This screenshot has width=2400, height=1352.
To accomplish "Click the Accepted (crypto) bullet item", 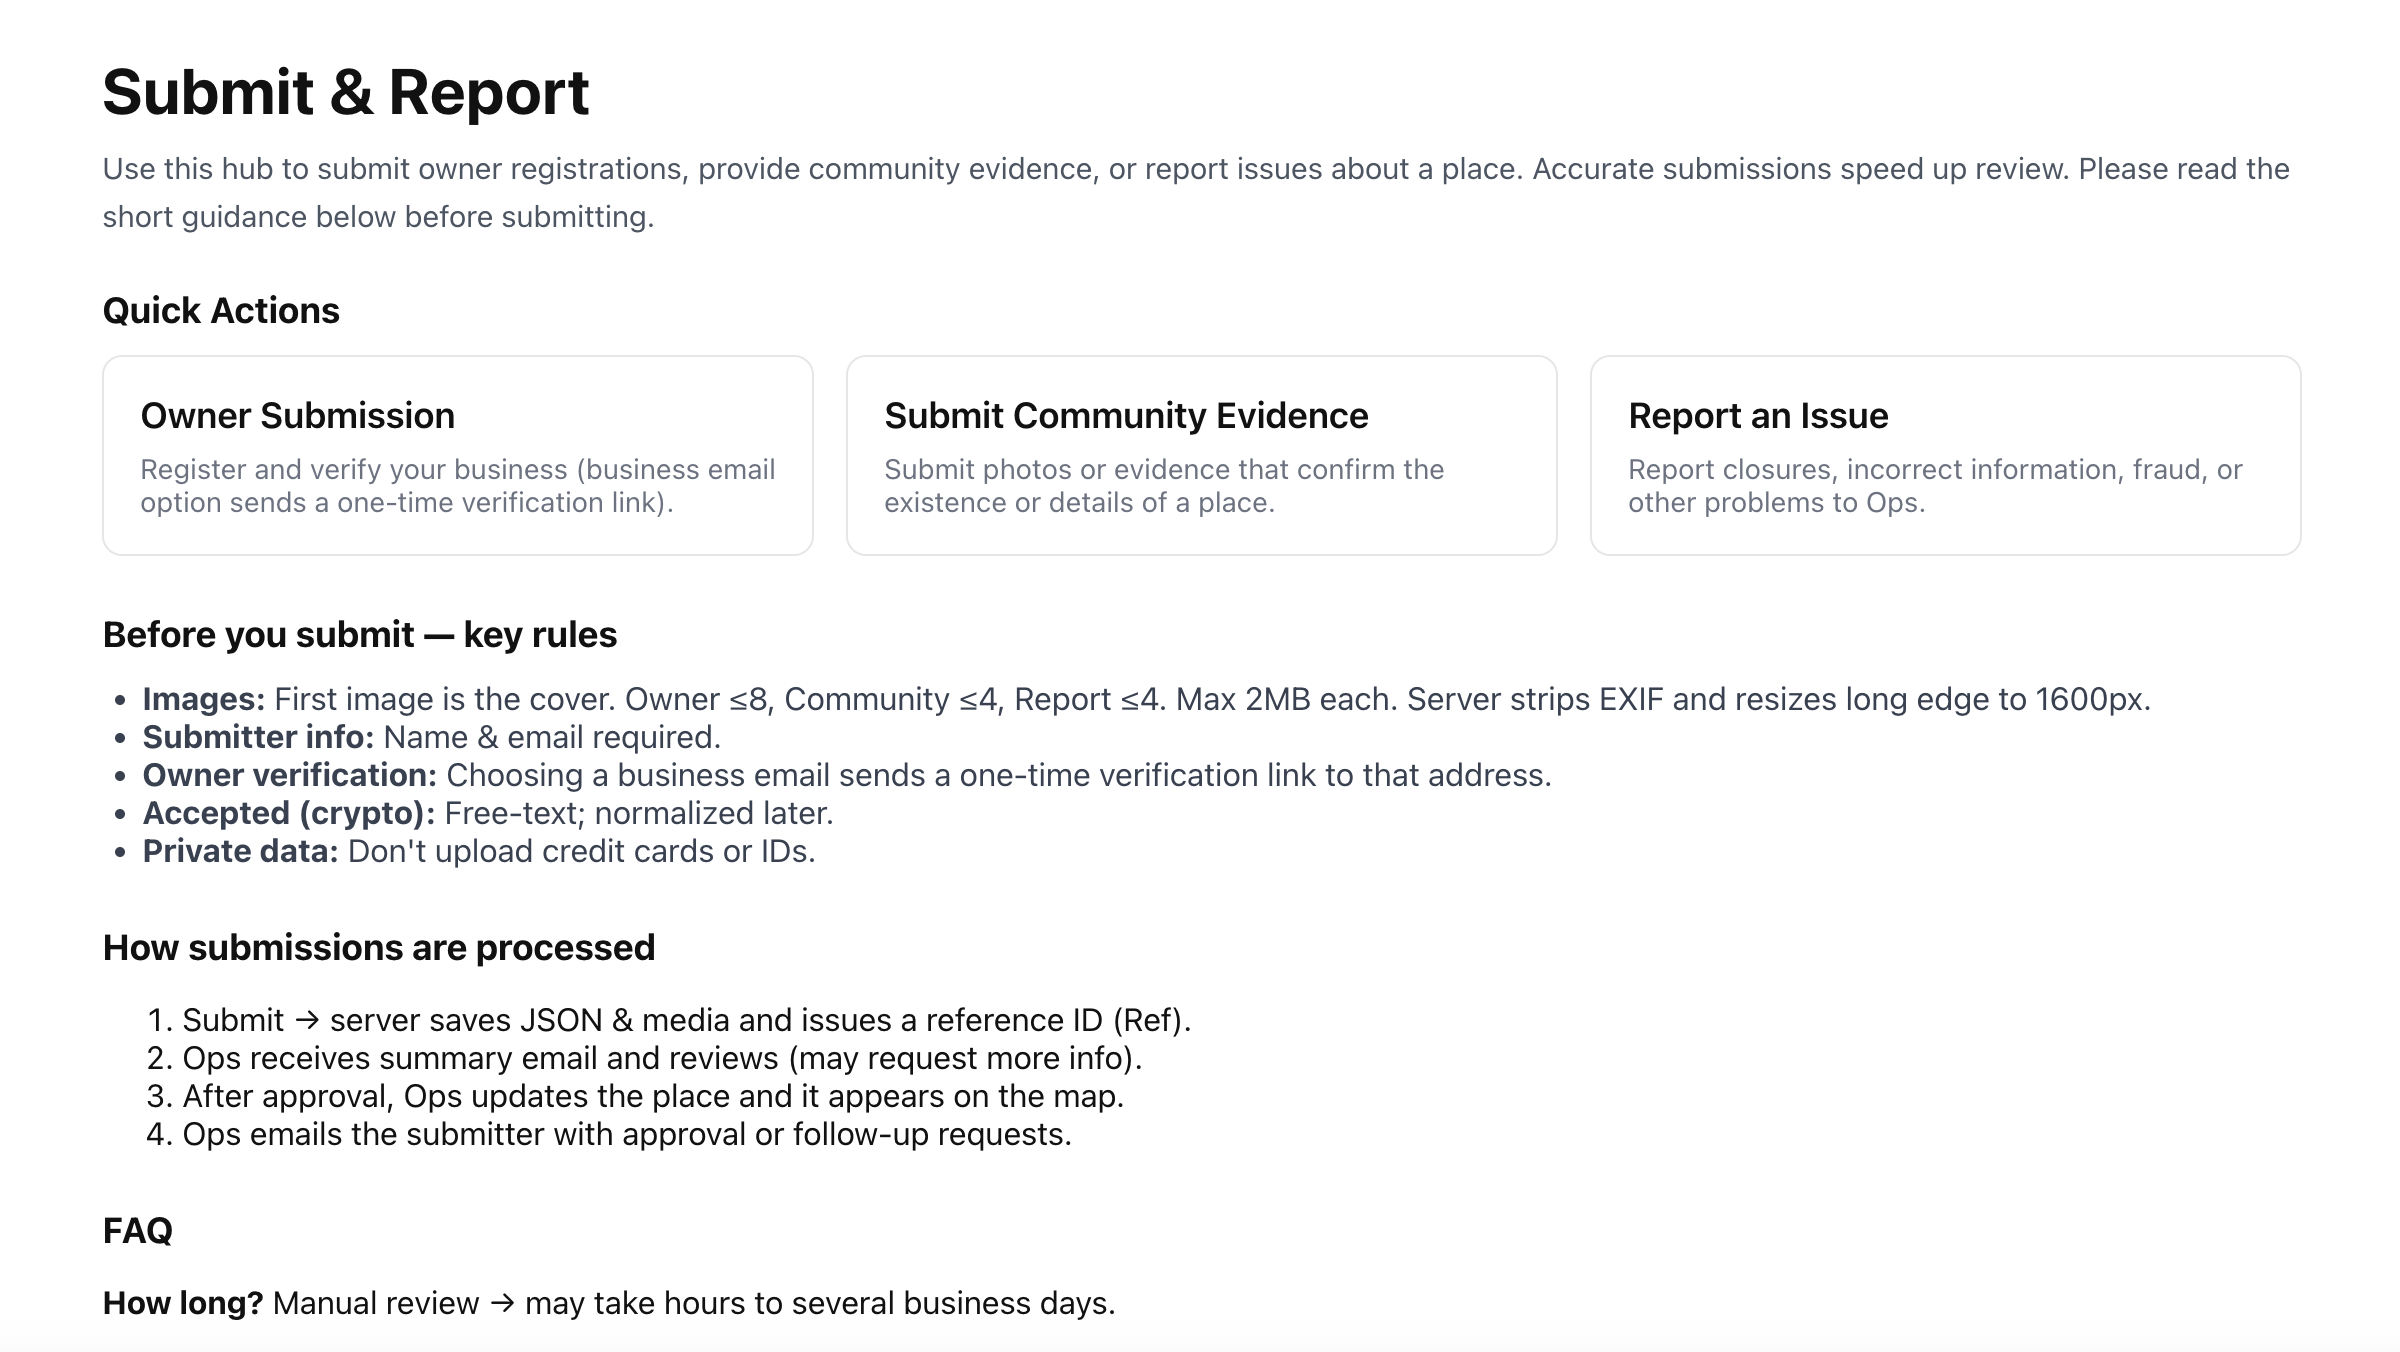I will click(x=487, y=813).
